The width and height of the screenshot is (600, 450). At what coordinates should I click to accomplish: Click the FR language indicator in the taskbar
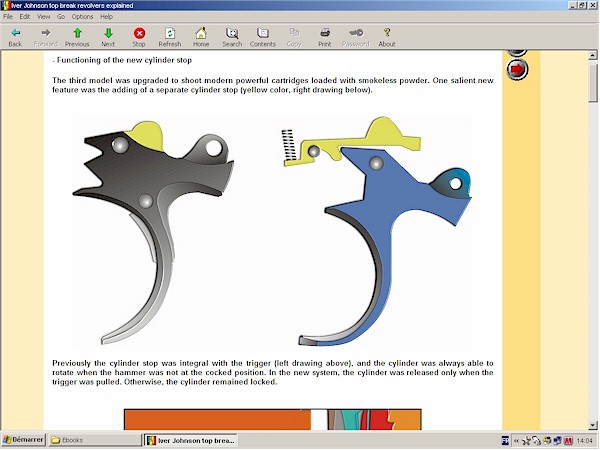click(505, 441)
